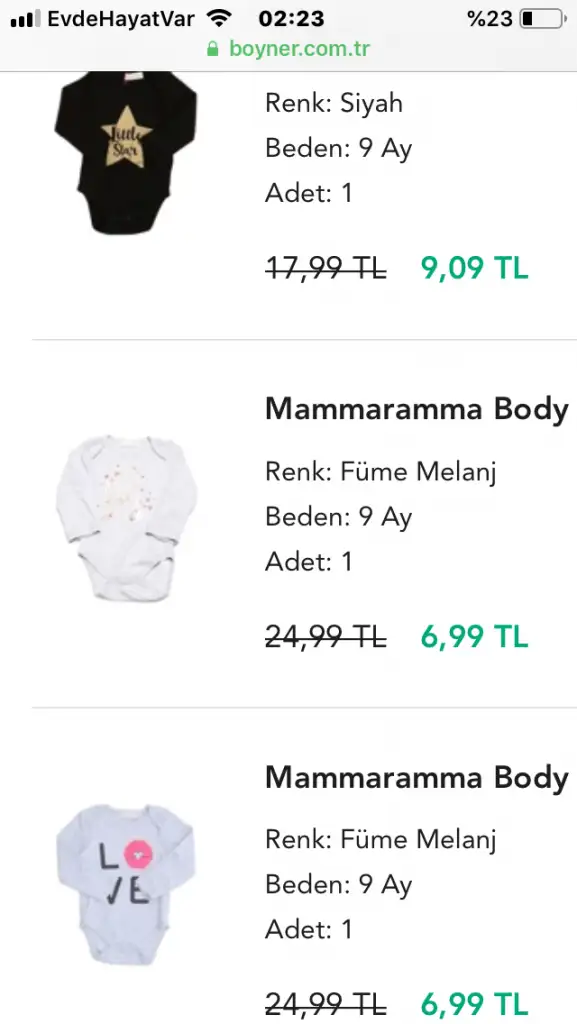Screen dimensions: 577x1024
Task: Tap the first crossed-out 24,99 TL price
Action: (x=326, y=636)
